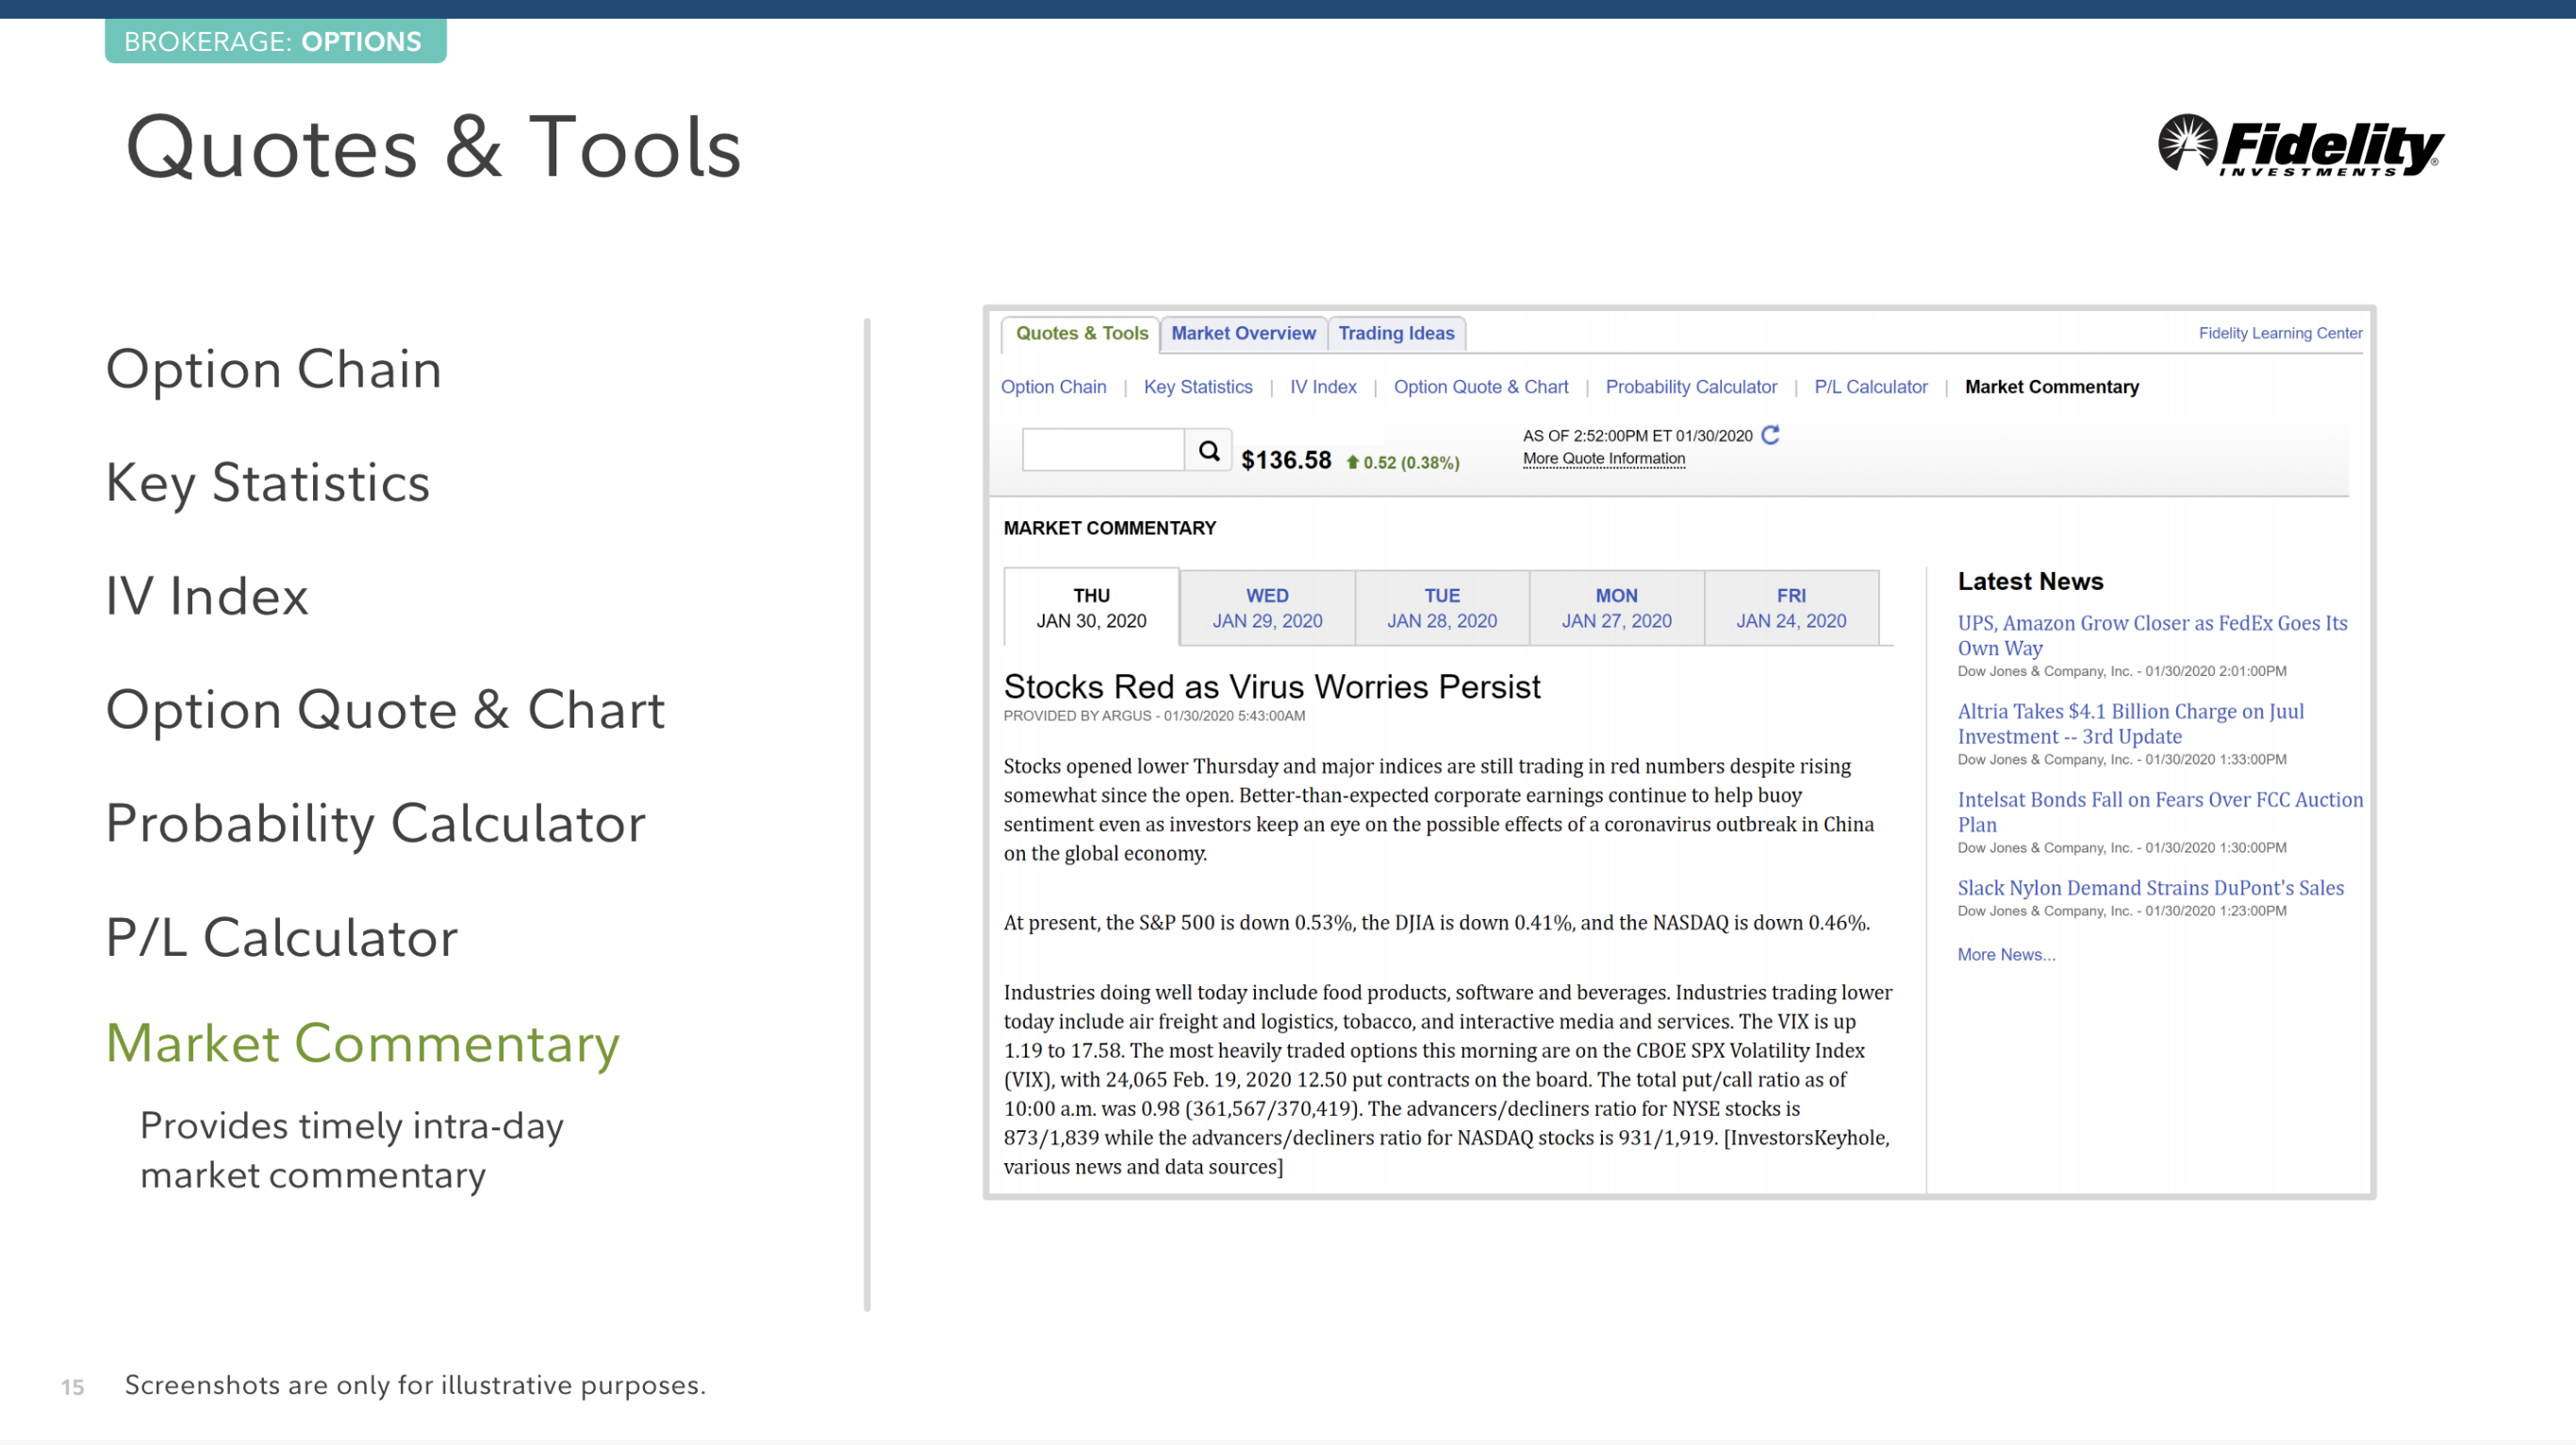This screenshot has height=1445, width=2576.
Task: Click the More Quote Information link
Action: coord(1603,459)
